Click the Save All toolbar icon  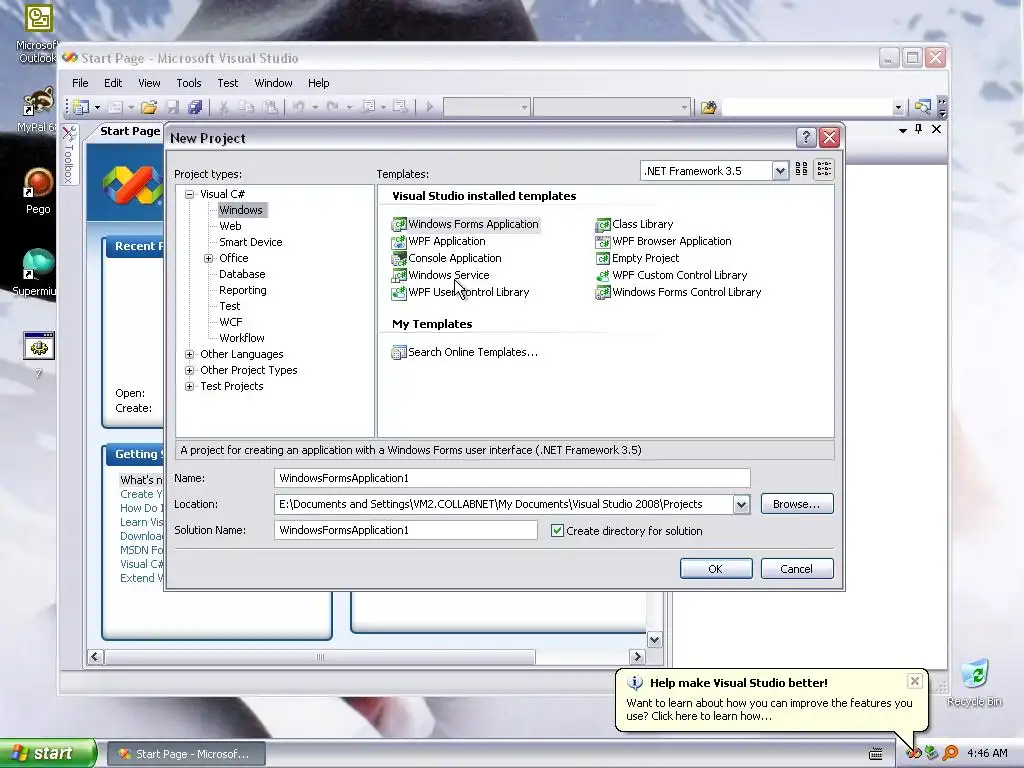[x=195, y=106]
